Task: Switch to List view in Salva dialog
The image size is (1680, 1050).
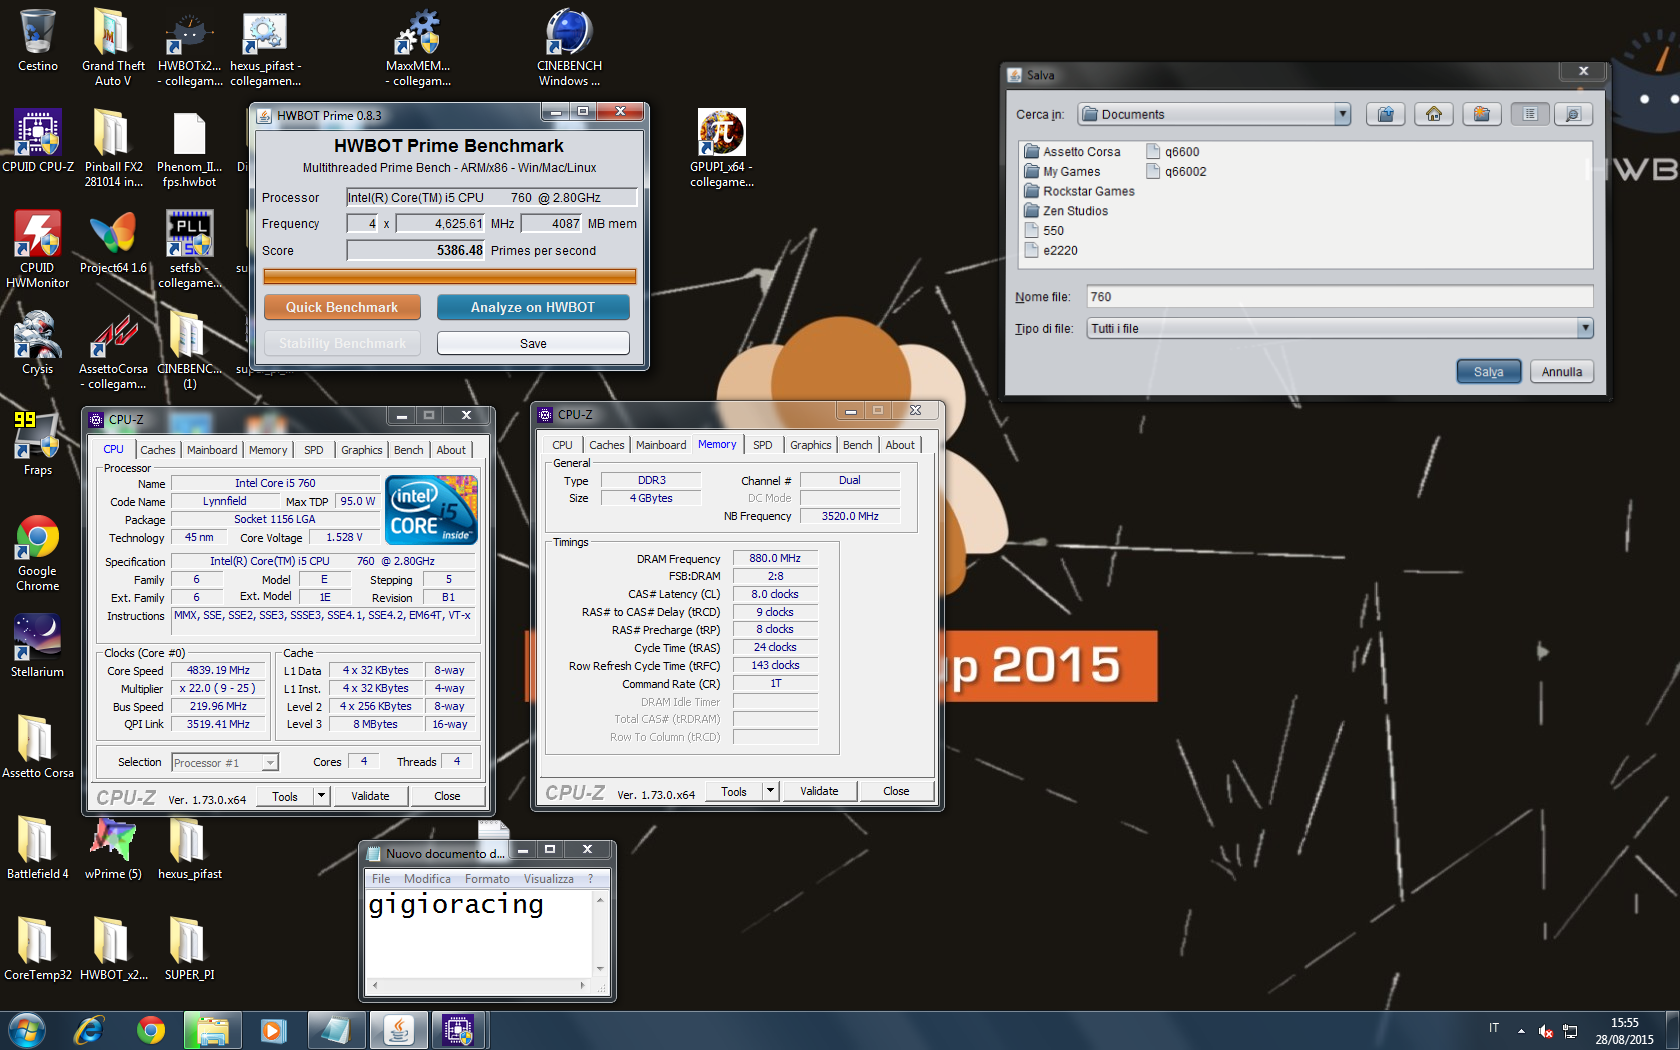Action: tap(1530, 114)
